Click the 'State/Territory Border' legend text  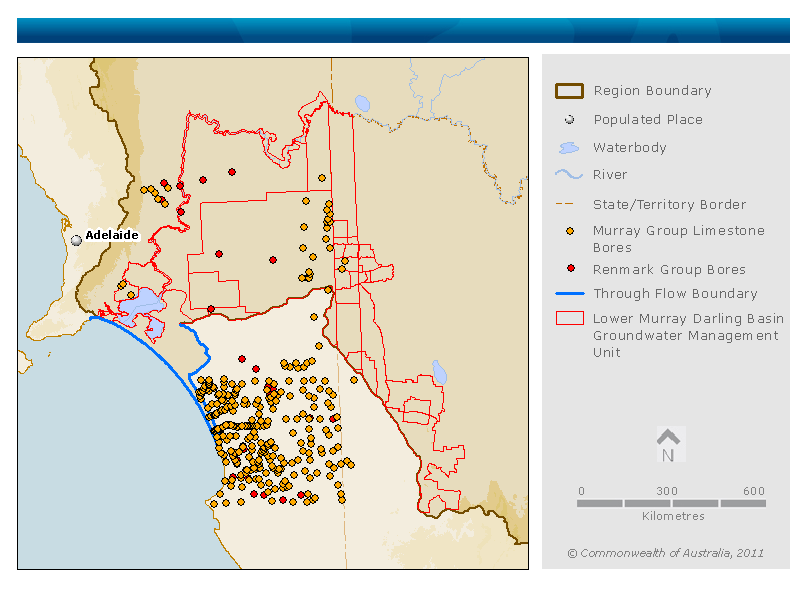(x=670, y=205)
